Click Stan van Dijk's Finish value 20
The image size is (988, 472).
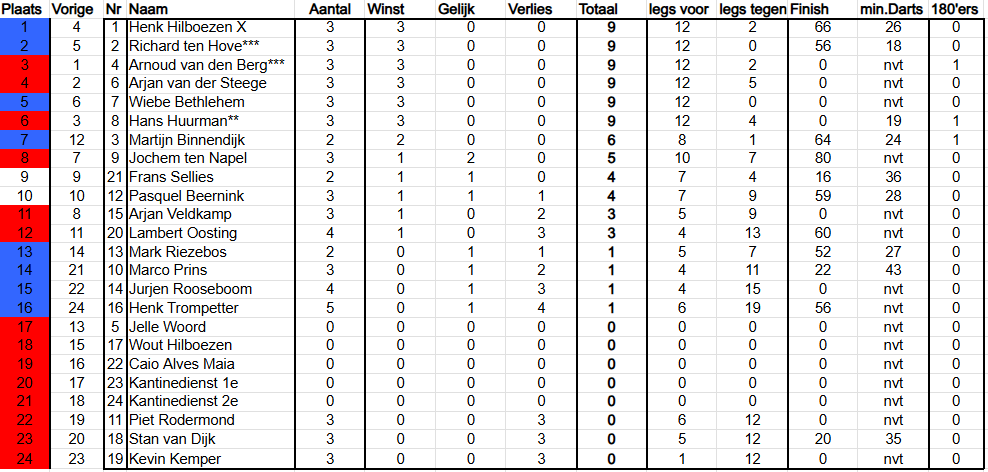pos(822,440)
